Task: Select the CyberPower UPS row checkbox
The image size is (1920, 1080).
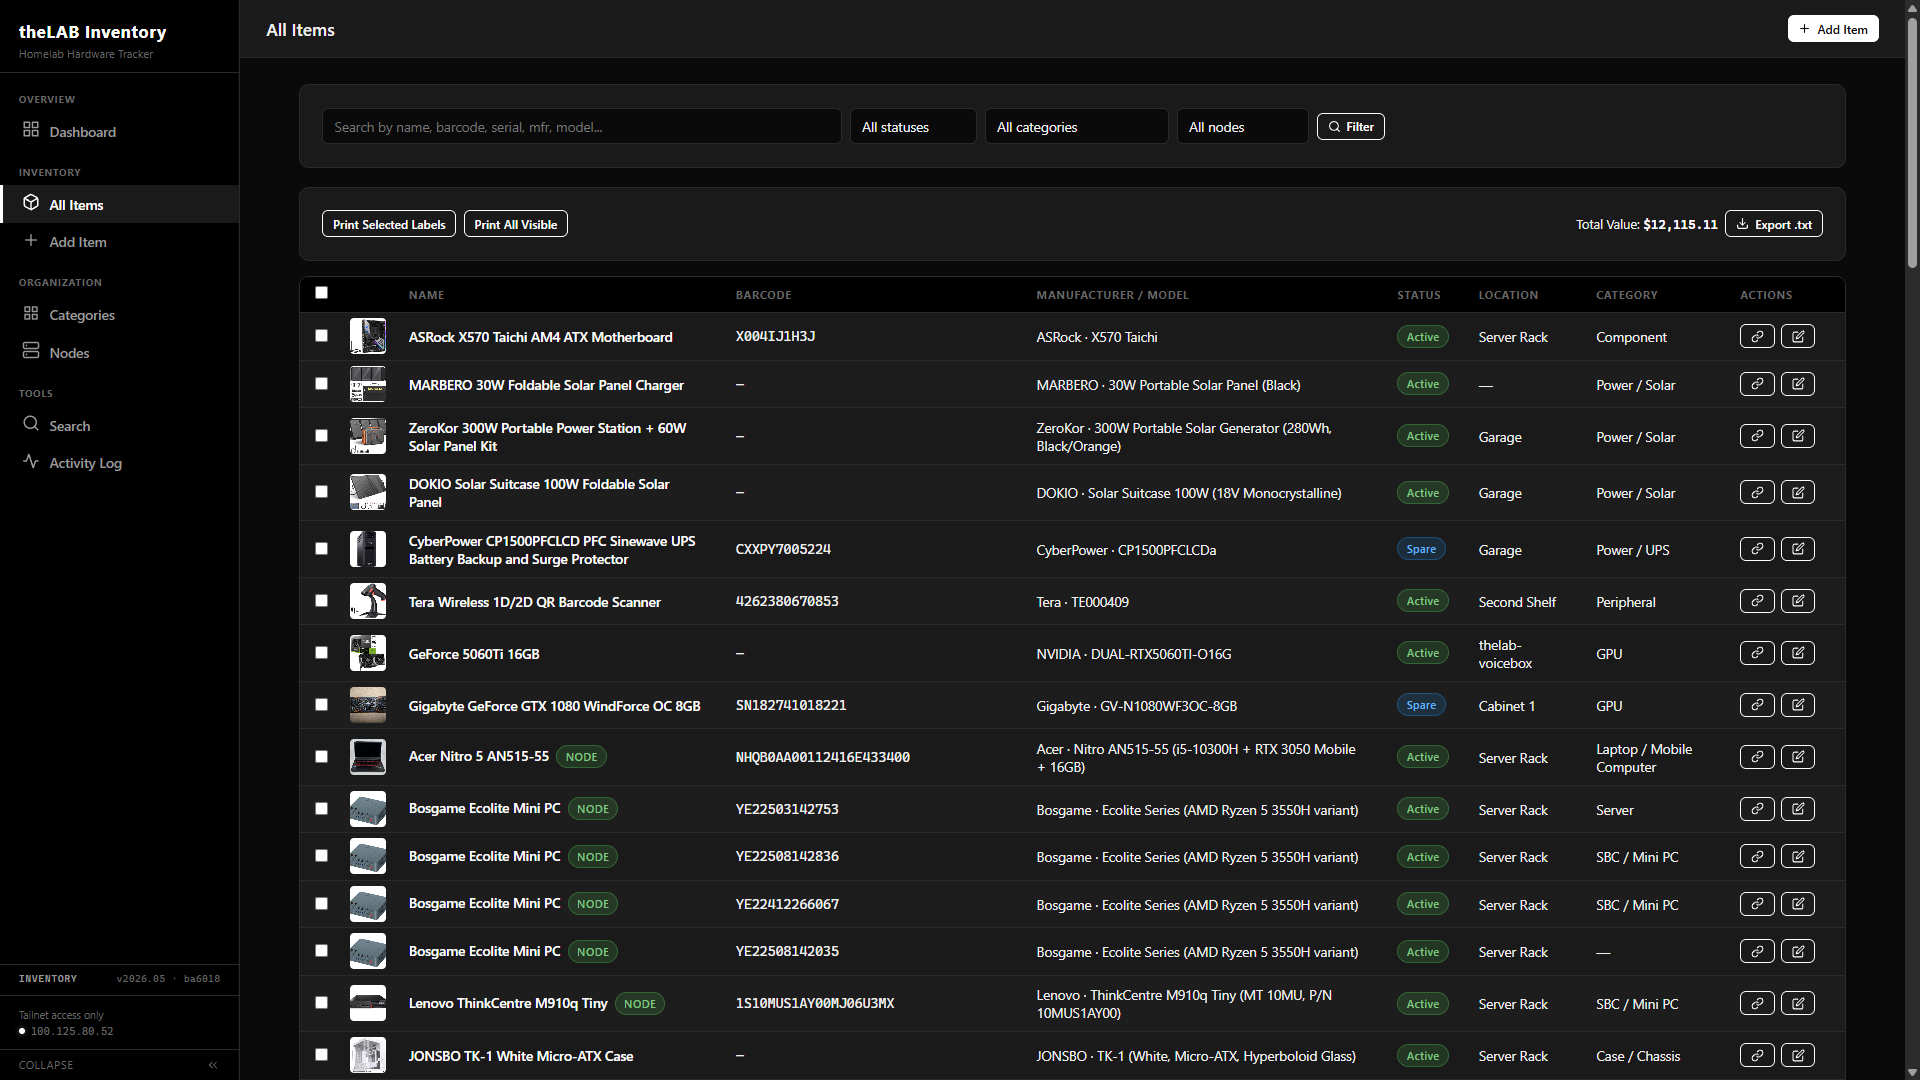Action: [321, 549]
